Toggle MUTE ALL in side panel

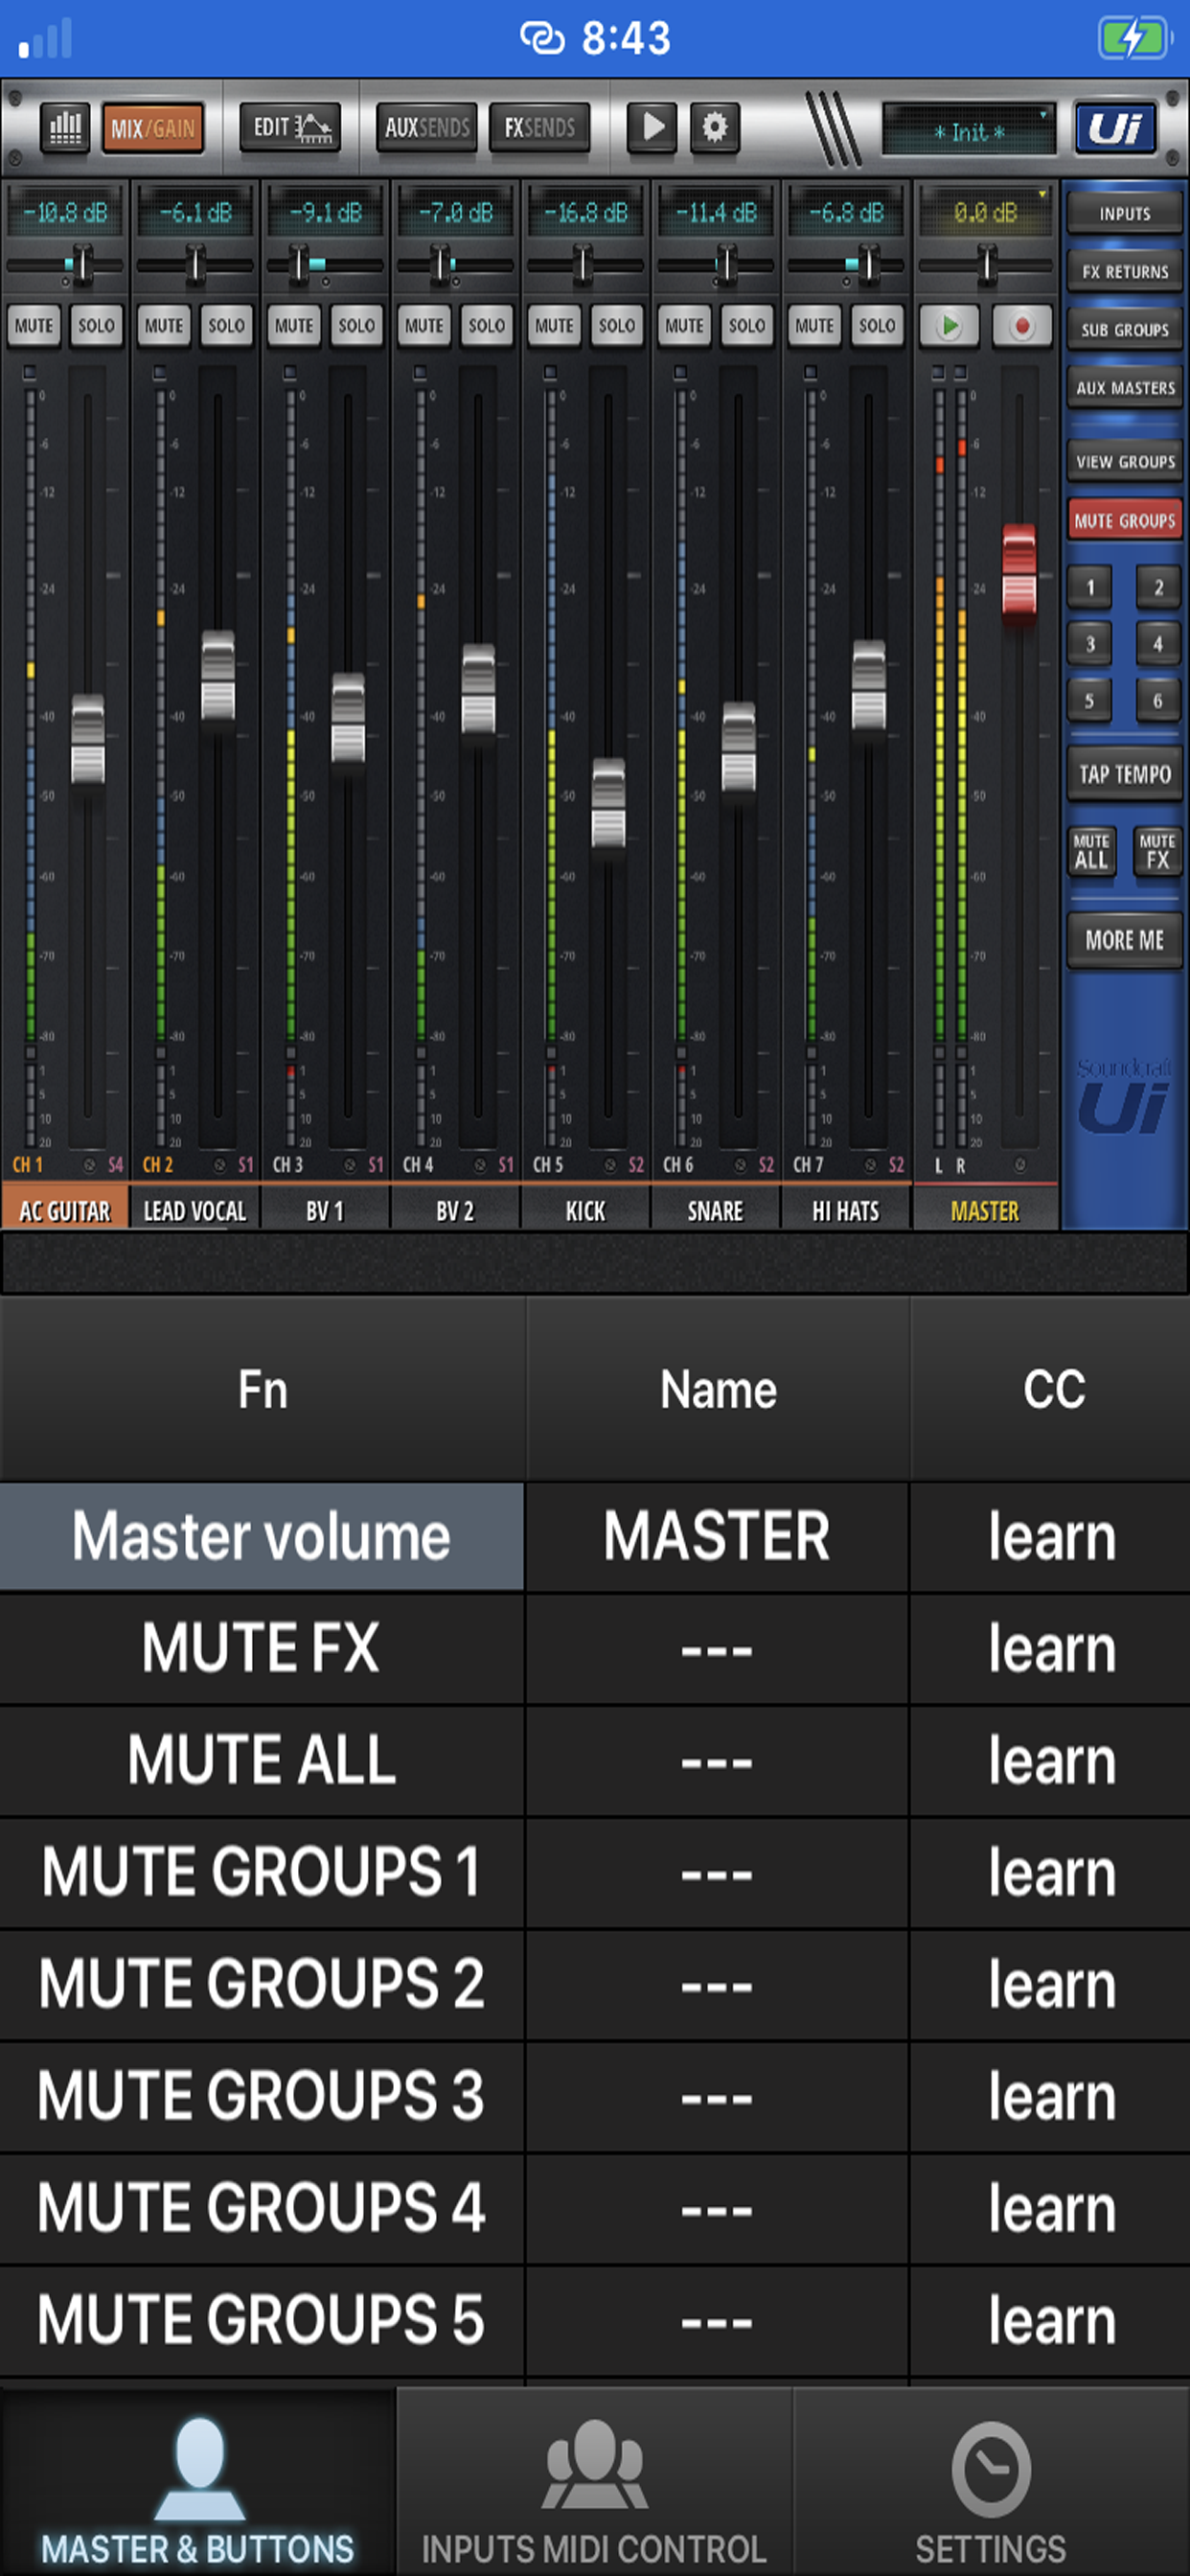[1090, 851]
